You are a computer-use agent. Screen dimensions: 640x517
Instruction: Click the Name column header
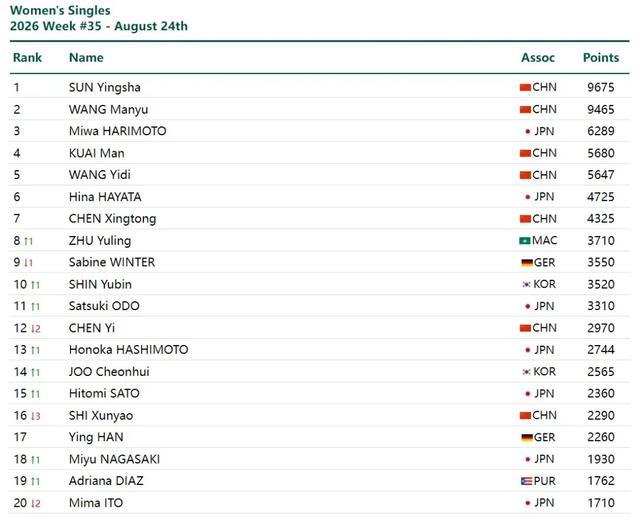point(86,58)
